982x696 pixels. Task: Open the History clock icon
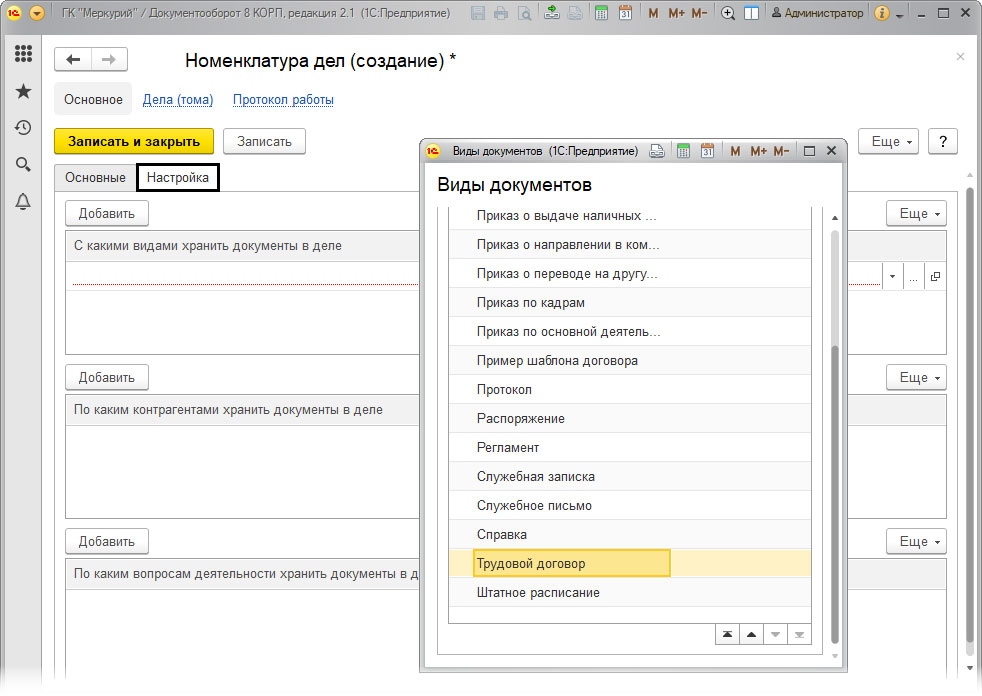23,128
